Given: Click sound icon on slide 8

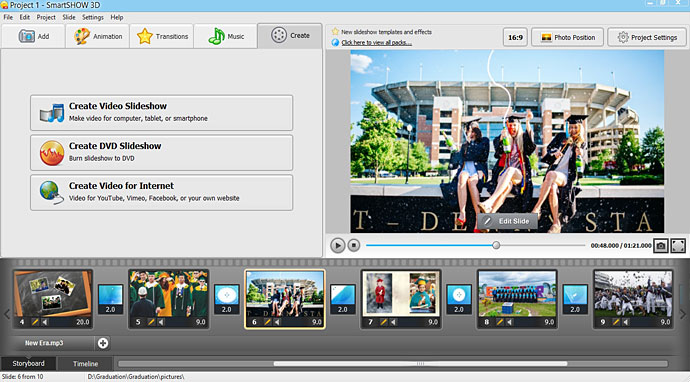Looking at the screenshot, I should (x=510, y=322).
